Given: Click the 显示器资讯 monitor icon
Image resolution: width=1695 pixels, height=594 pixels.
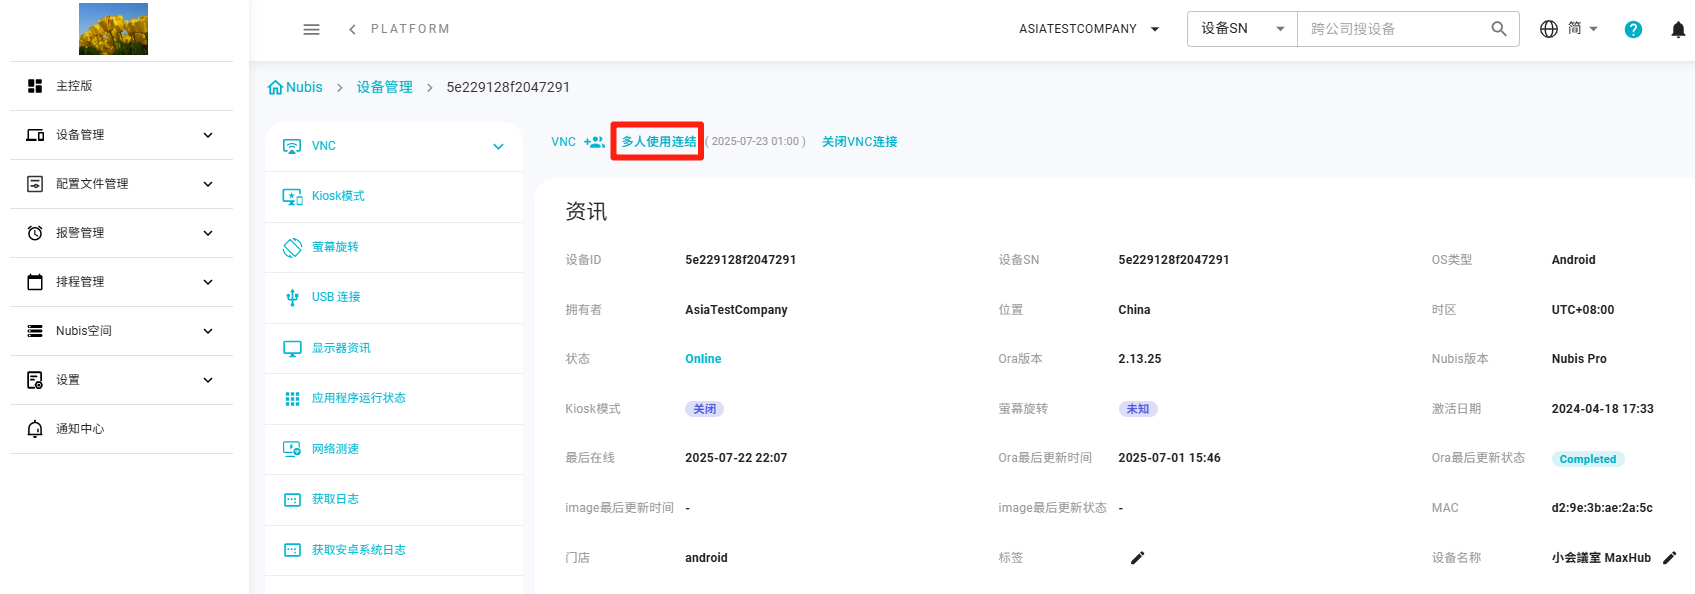Looking at the screenshot, I should (x=292, y=348).
